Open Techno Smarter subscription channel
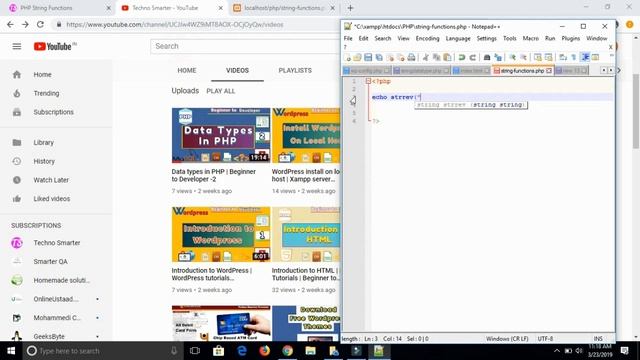Screen dimensions: 640x360 [56, 243]
